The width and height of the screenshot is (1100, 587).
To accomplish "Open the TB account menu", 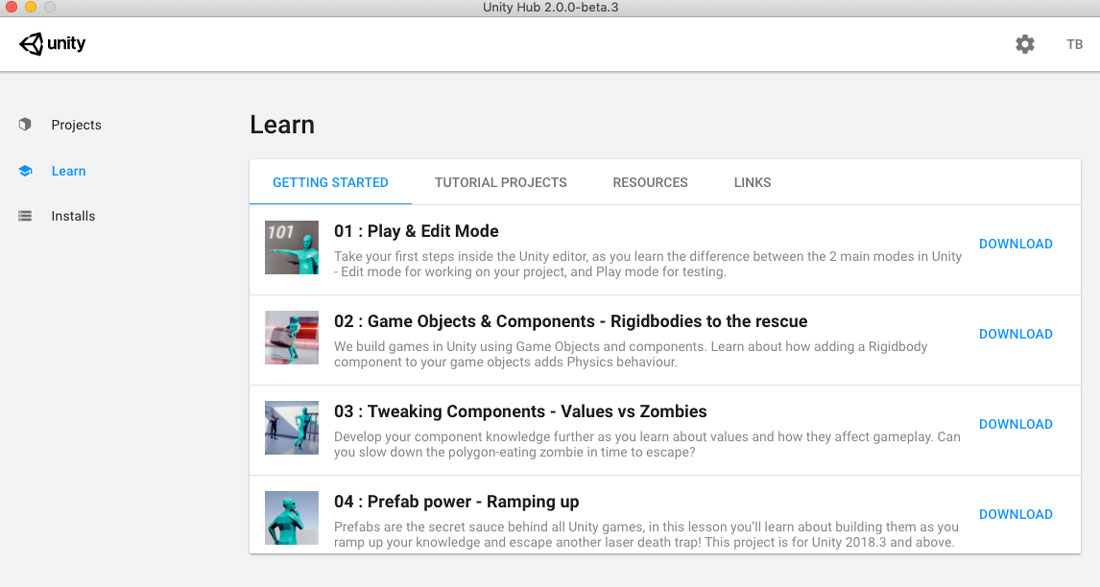I will pyautogui.click(x=1074, y=44).
